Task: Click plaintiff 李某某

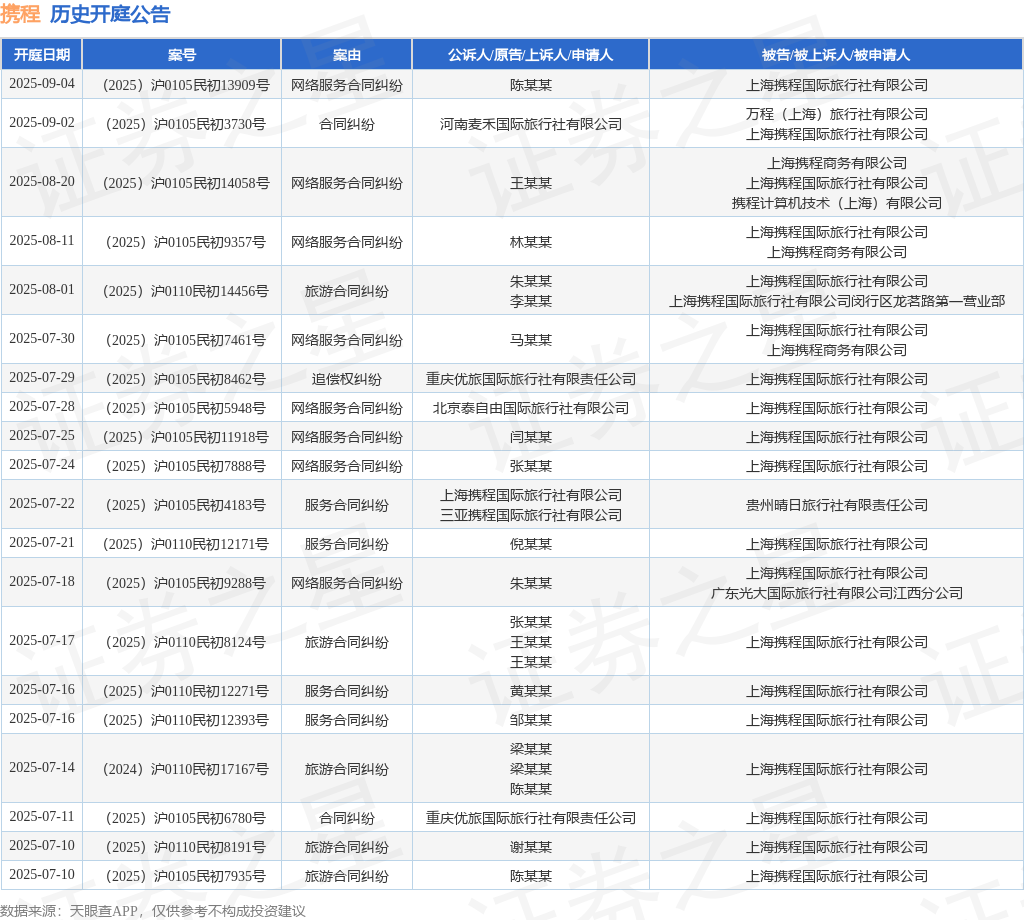Action: click(x=530, y=301)
